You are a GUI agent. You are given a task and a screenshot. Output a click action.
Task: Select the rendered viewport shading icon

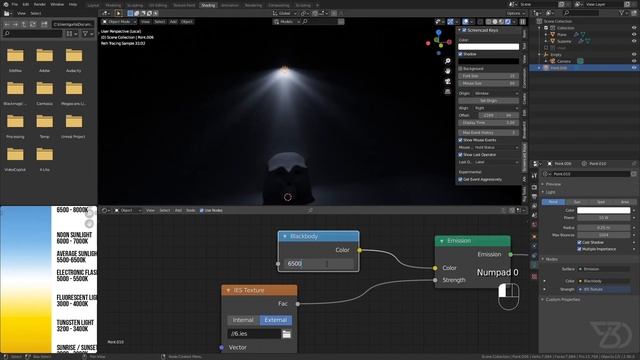[507, 22]
